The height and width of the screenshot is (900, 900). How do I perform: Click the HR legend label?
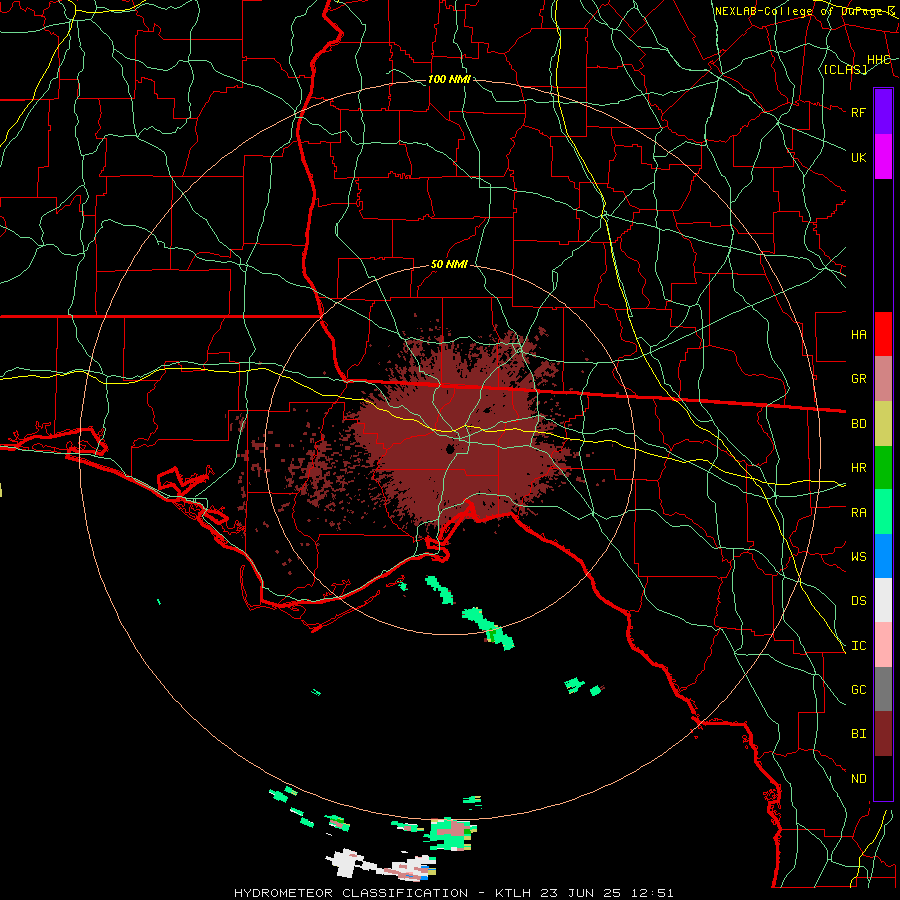pyautogui.click(x=858, y=468)
